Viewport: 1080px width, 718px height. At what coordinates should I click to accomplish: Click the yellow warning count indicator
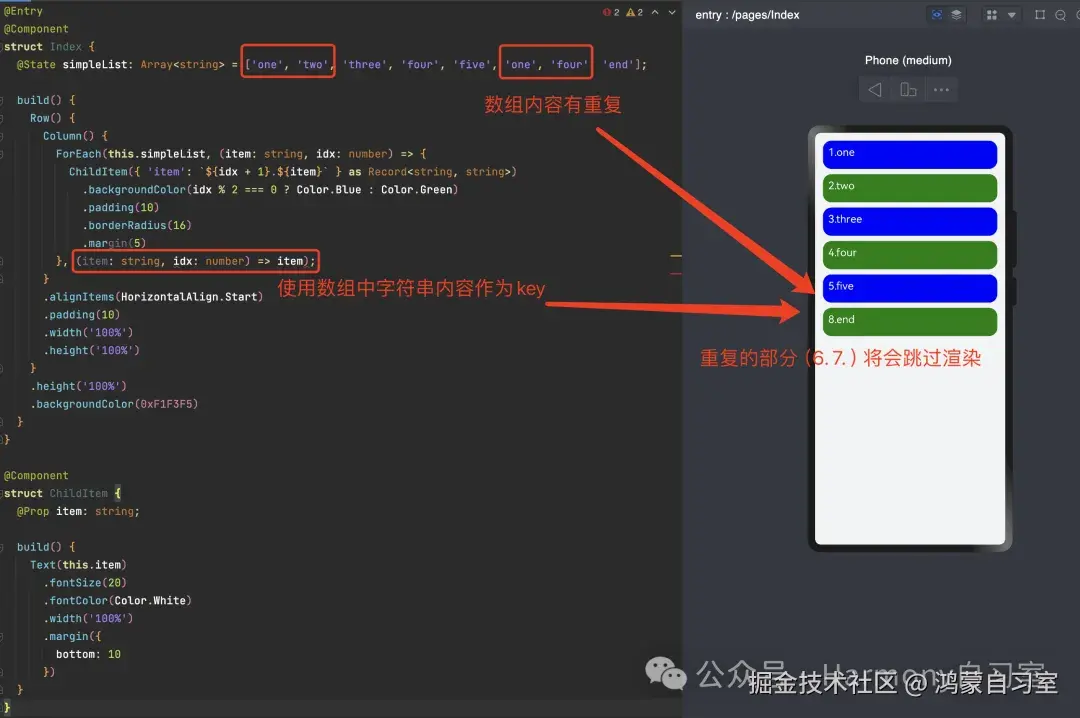pyautogui.click(x=634, y=12)
